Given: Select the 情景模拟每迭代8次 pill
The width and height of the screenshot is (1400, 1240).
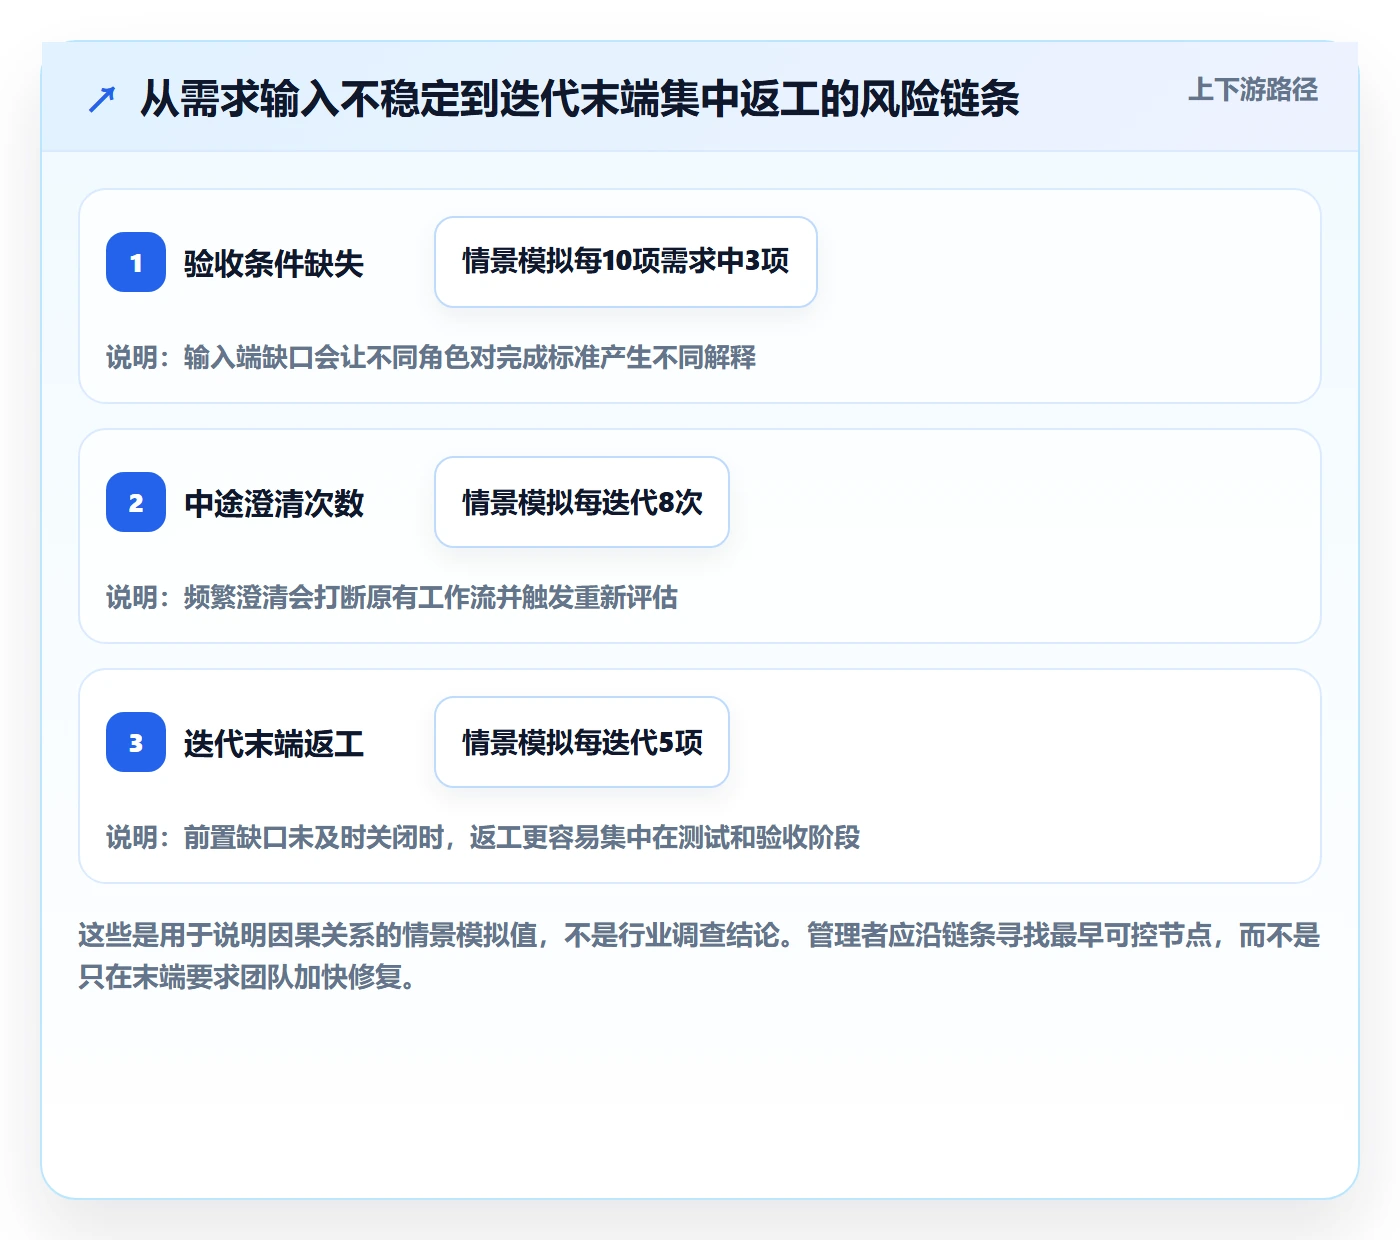Looking at the screenshot, I should pyautogui.click(x=582, y=502).
